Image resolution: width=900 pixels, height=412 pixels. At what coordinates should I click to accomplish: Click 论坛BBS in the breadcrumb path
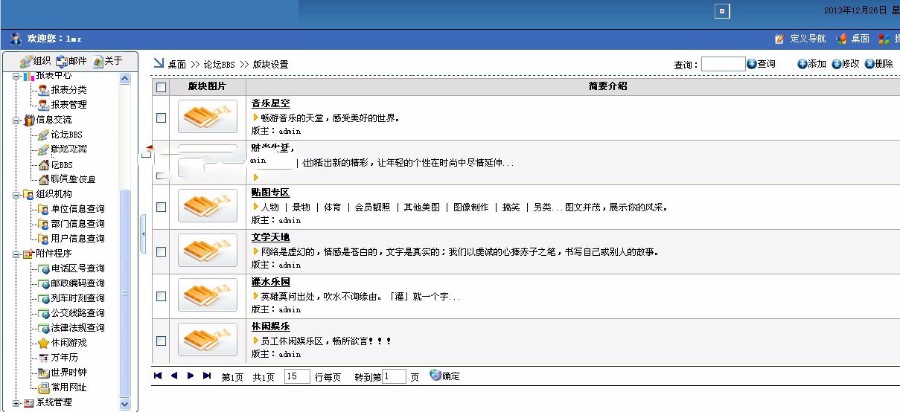pyautogui.click(x=219, y=65)
